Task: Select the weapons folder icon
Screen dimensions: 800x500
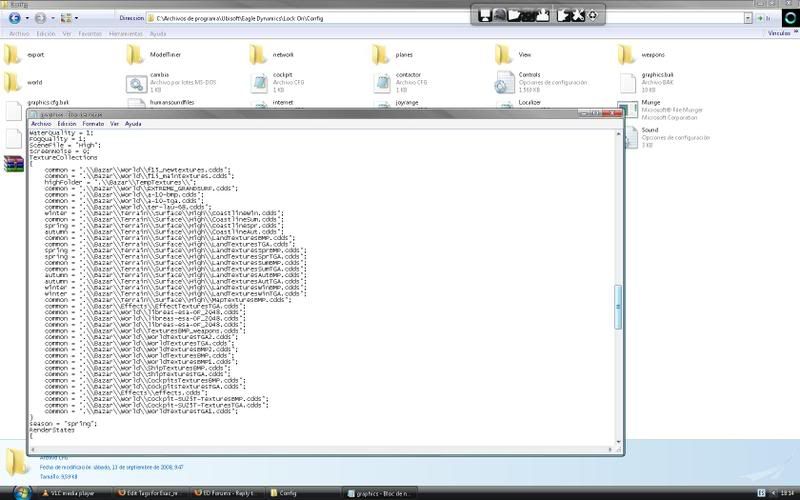Action: (x=627, y=54)
